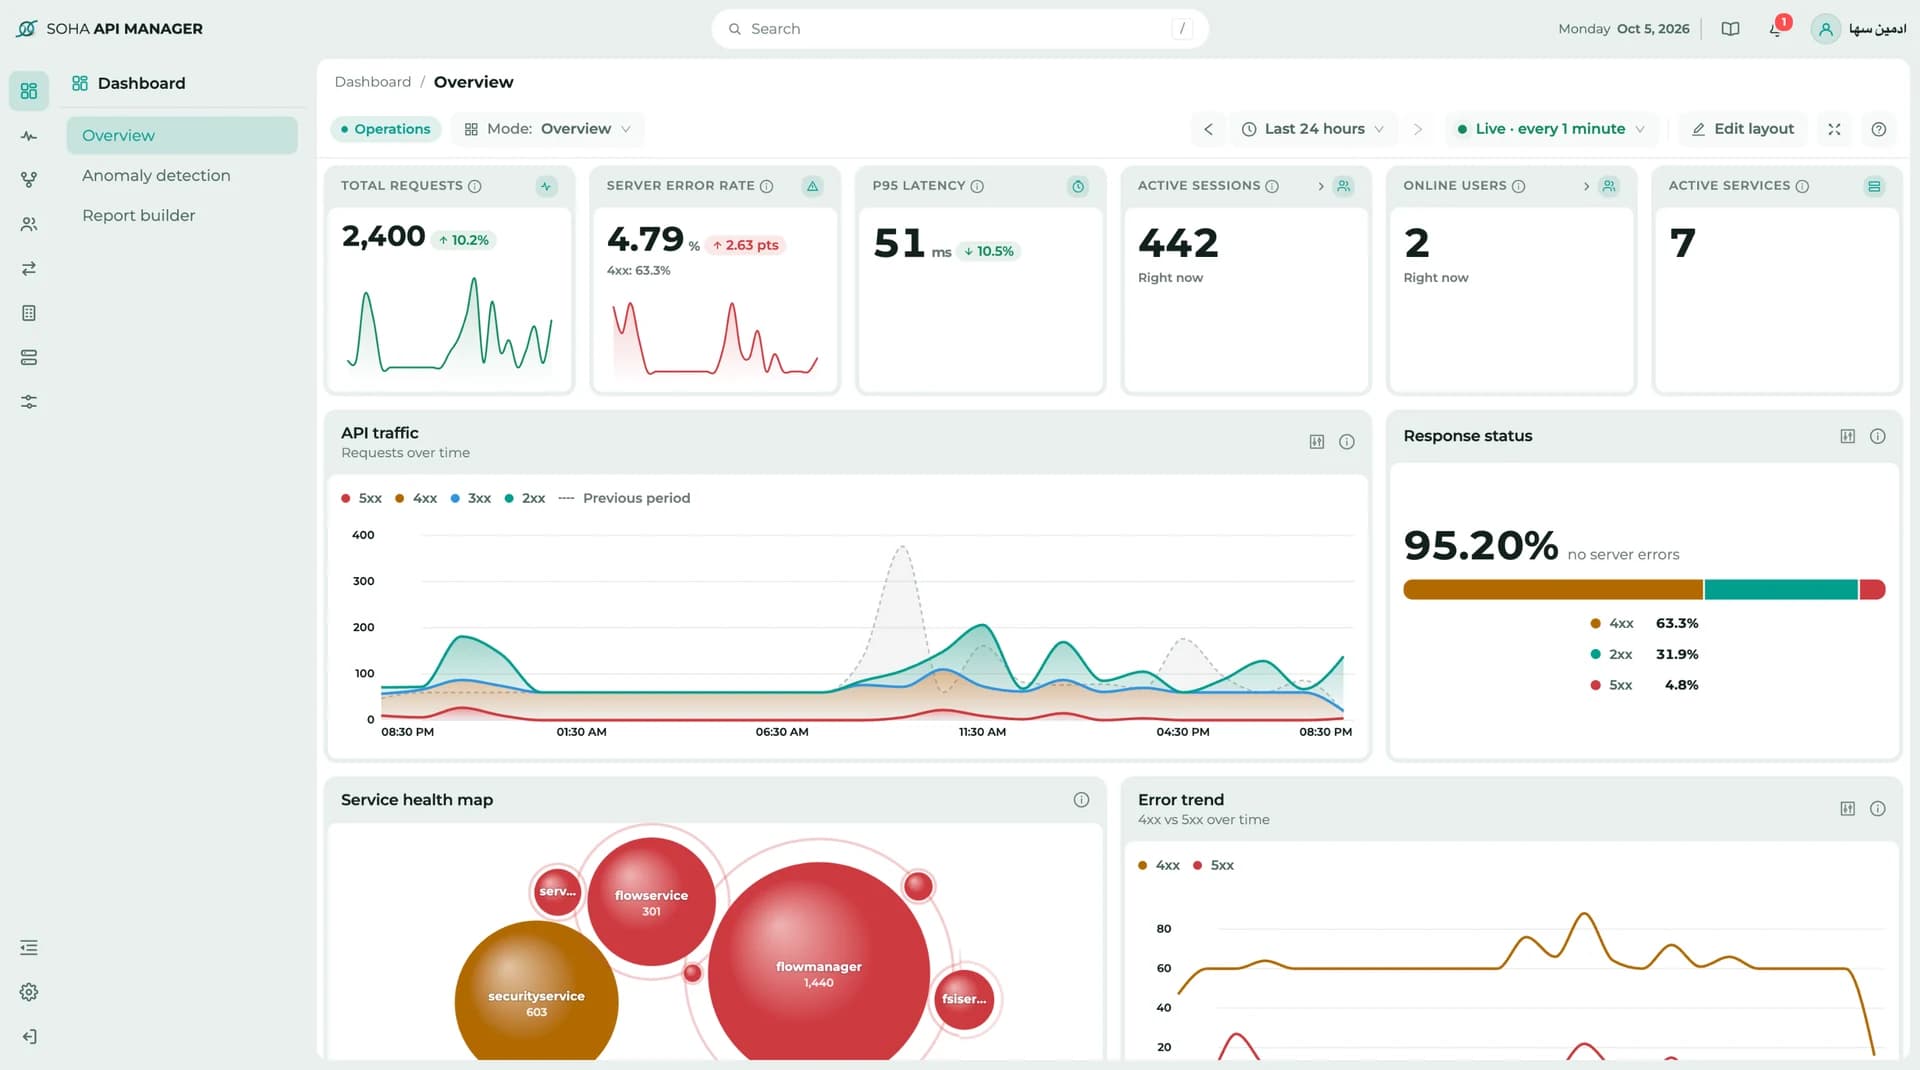Focus the Search input field

(960, 29)
